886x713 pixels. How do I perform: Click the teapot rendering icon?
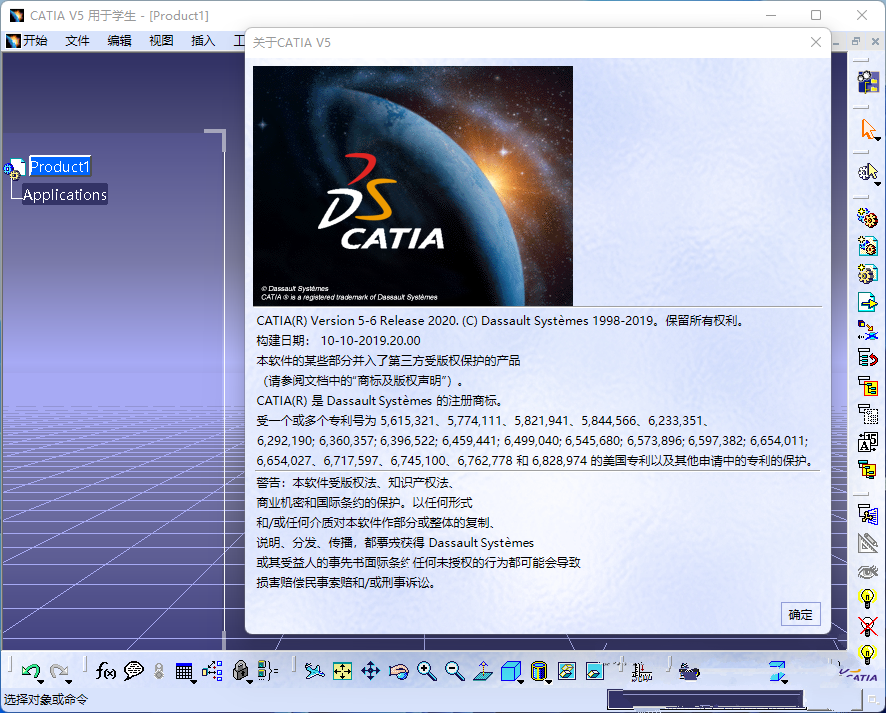pos(689,671)
